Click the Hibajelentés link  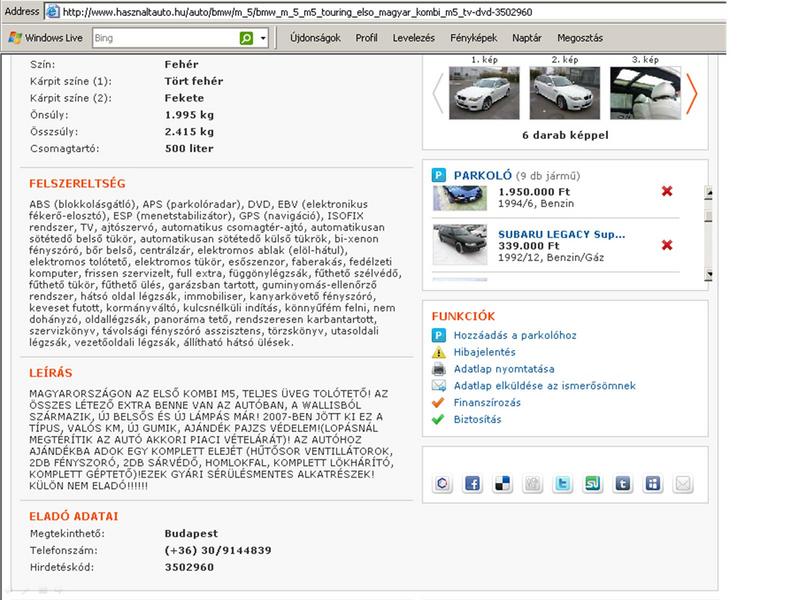485,352
